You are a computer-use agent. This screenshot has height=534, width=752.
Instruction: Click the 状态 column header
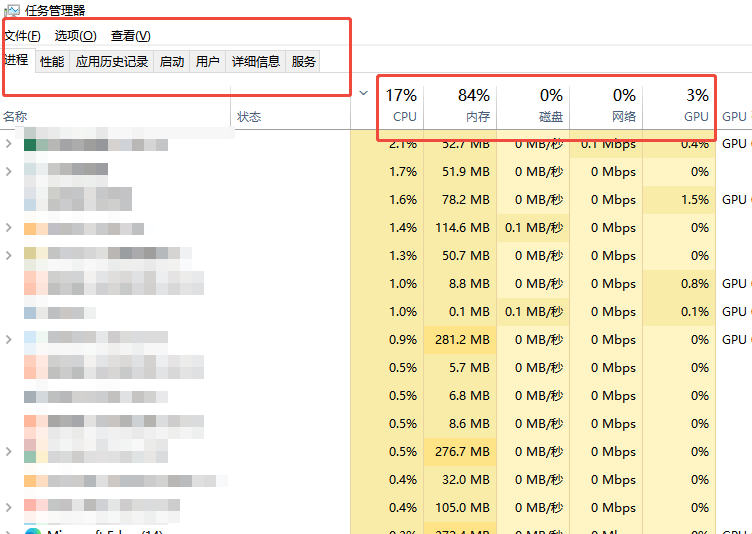point(249,117)
